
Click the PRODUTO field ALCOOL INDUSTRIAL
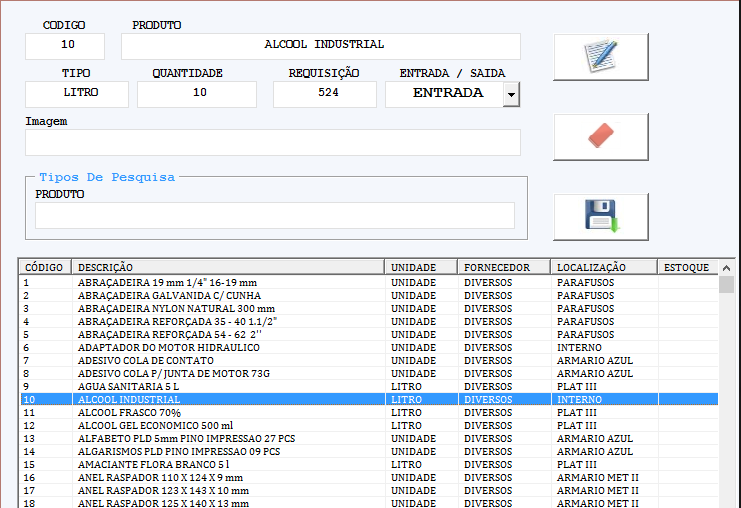click(x=321, y=46)
